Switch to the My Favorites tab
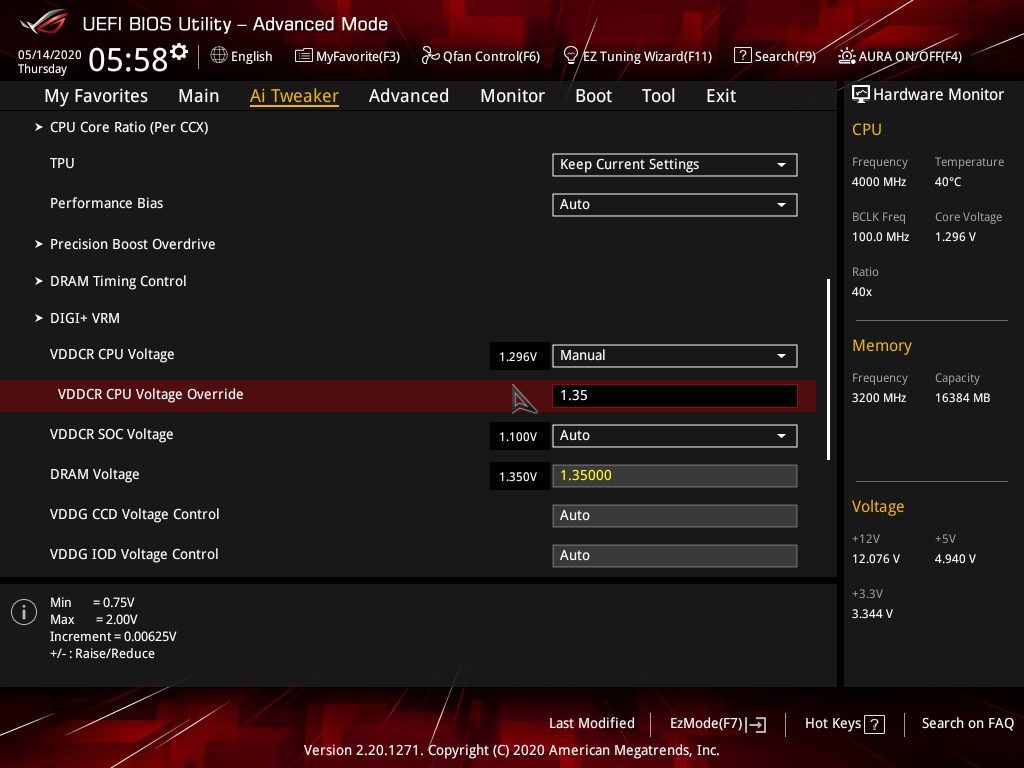Image resolution: width=1024 pixels, height=768 pixels. click(x=96, y=96)
